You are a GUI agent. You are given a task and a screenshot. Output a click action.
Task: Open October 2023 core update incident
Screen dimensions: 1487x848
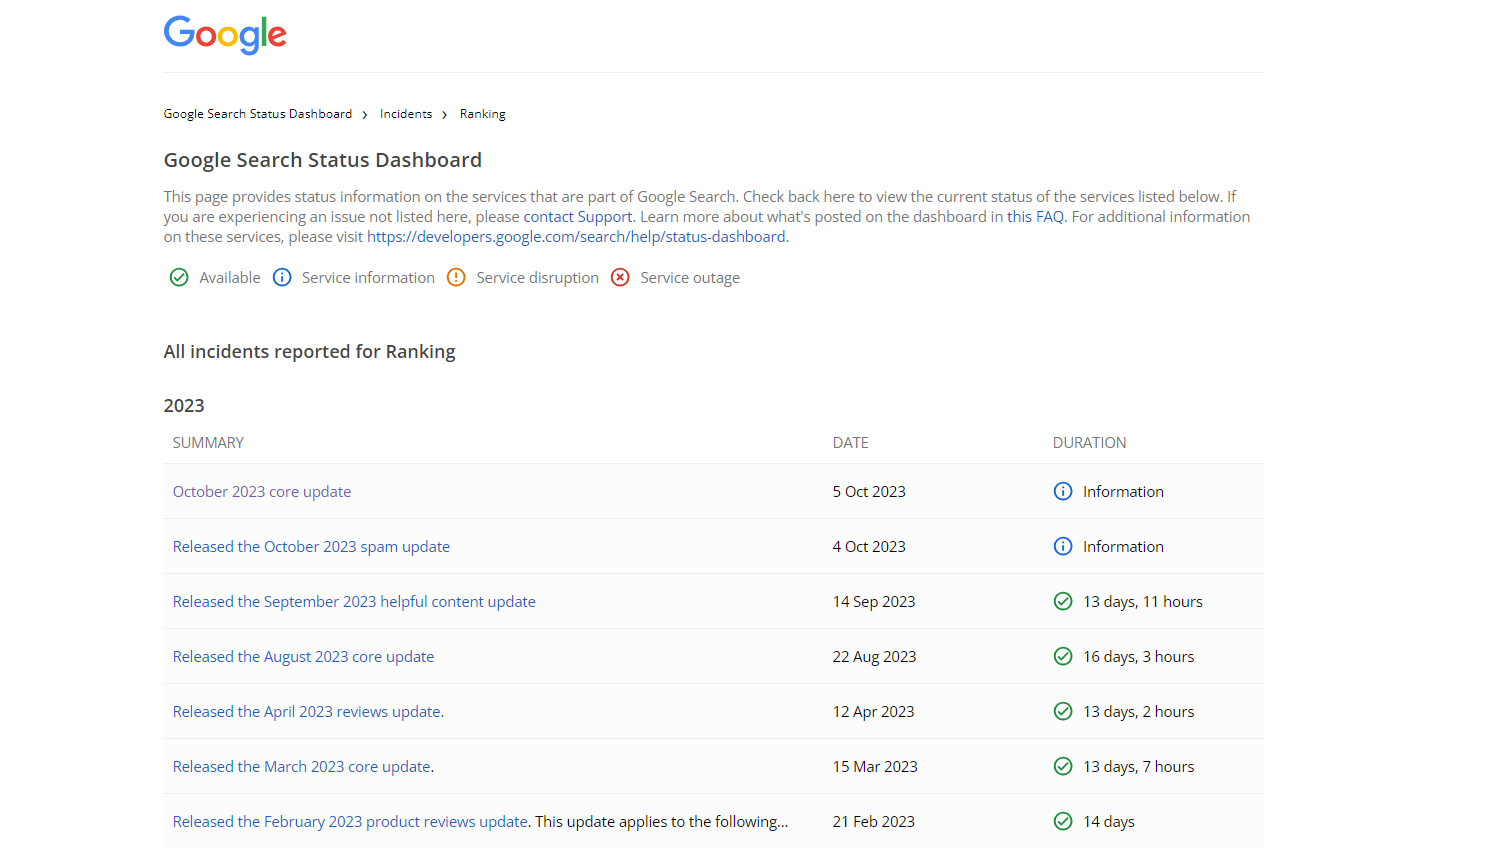click(262, 492)
